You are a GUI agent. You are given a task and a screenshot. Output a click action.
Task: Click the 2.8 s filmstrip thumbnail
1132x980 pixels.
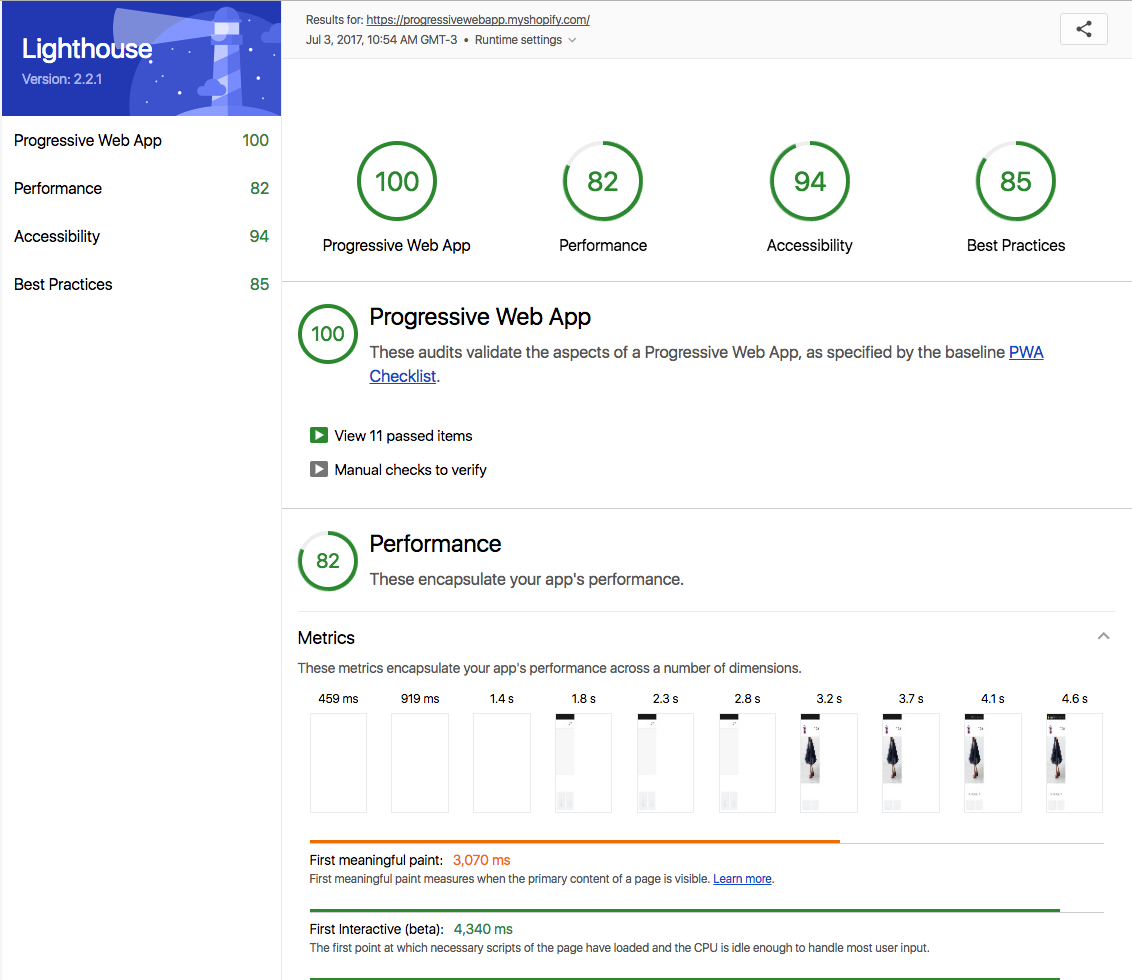click(747, 763)
